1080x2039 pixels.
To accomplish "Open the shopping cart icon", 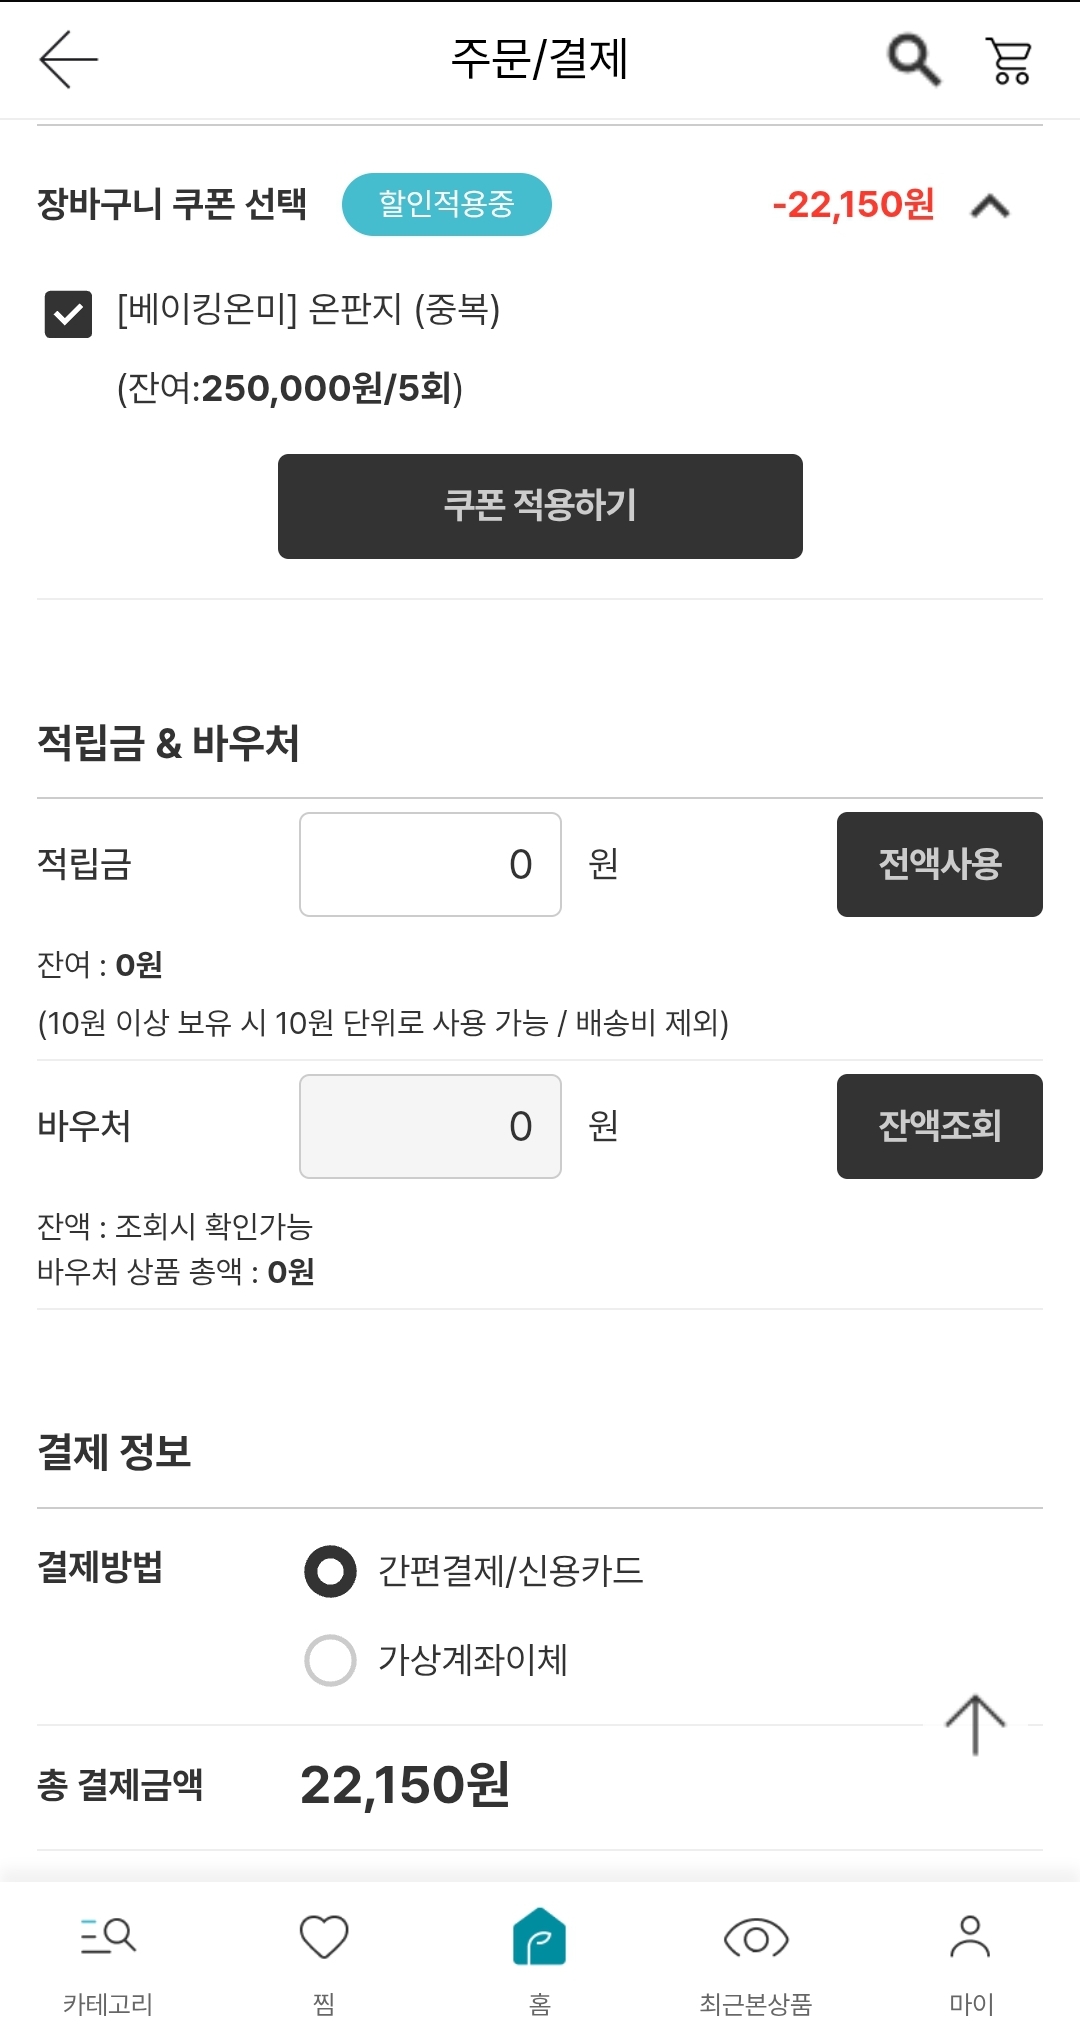I will 1009,60.
